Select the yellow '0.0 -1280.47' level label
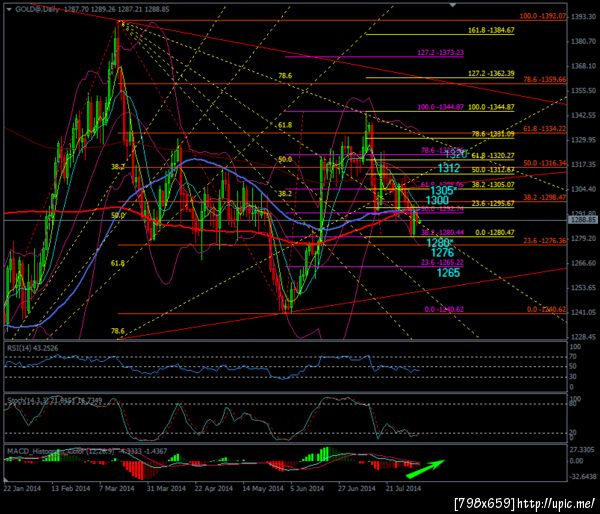The width and height of the screenshot is (600, 514). click(x=495, y=232)
